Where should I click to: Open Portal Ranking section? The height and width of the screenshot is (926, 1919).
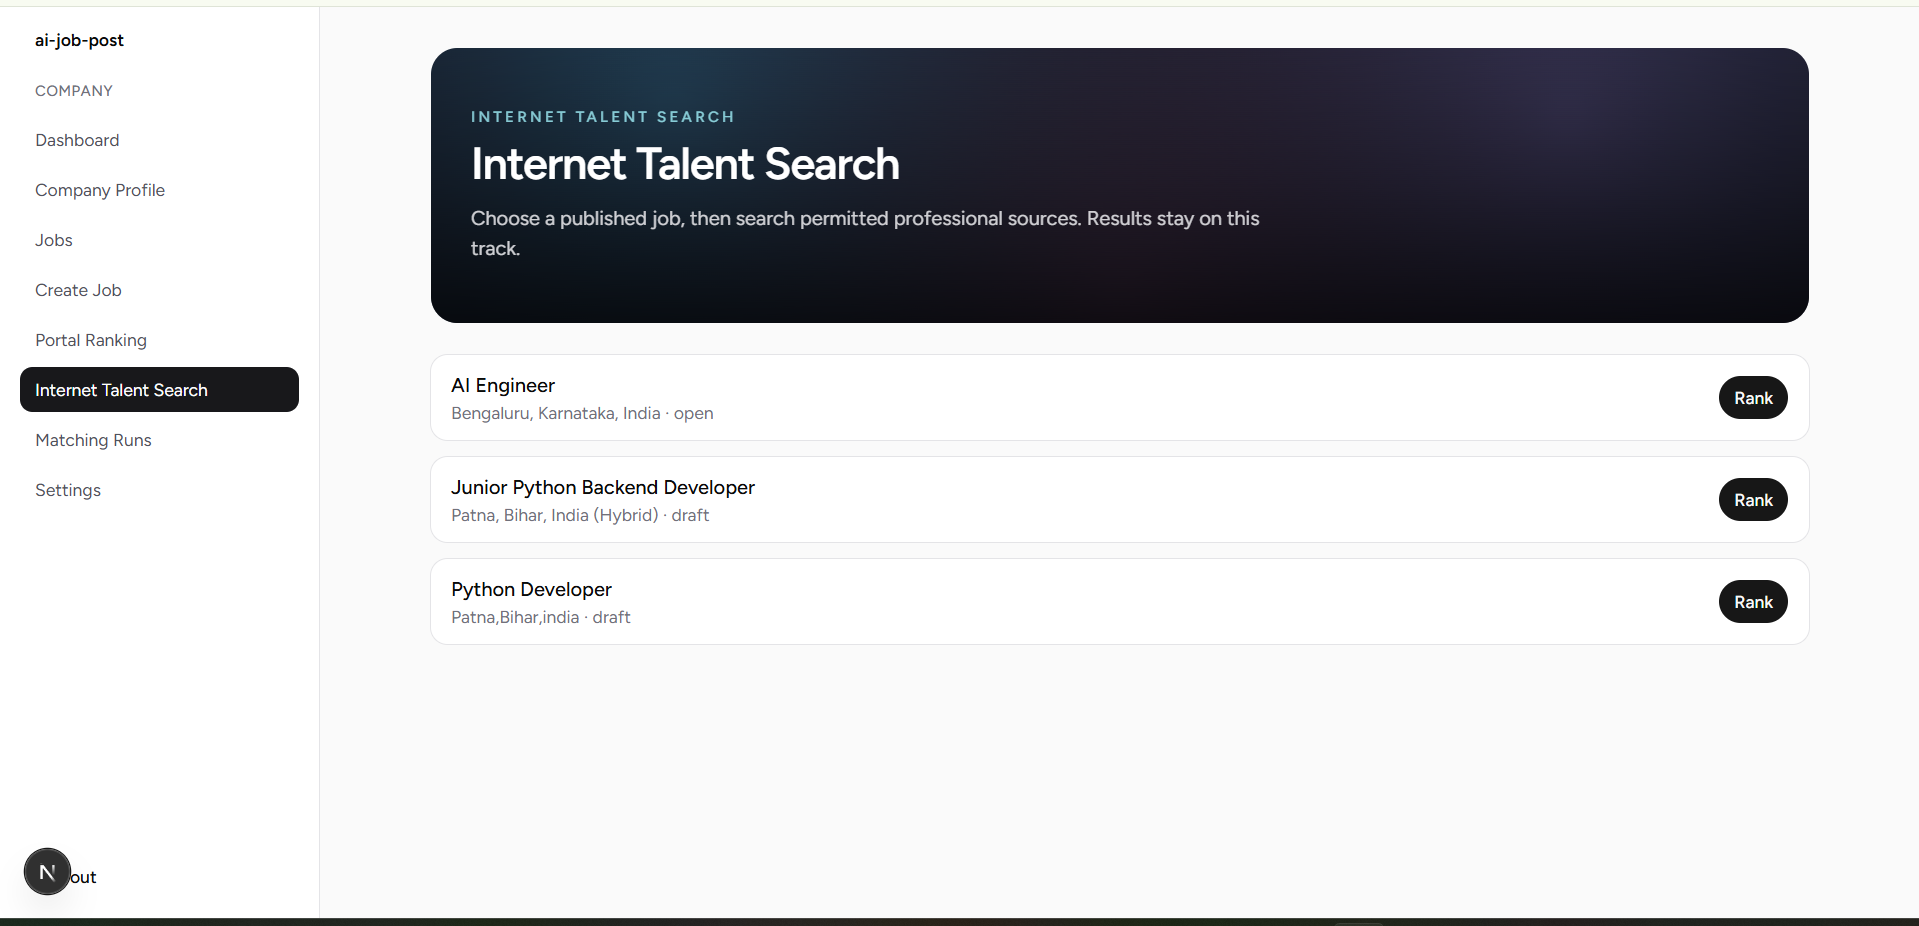(x=91, y=340)
